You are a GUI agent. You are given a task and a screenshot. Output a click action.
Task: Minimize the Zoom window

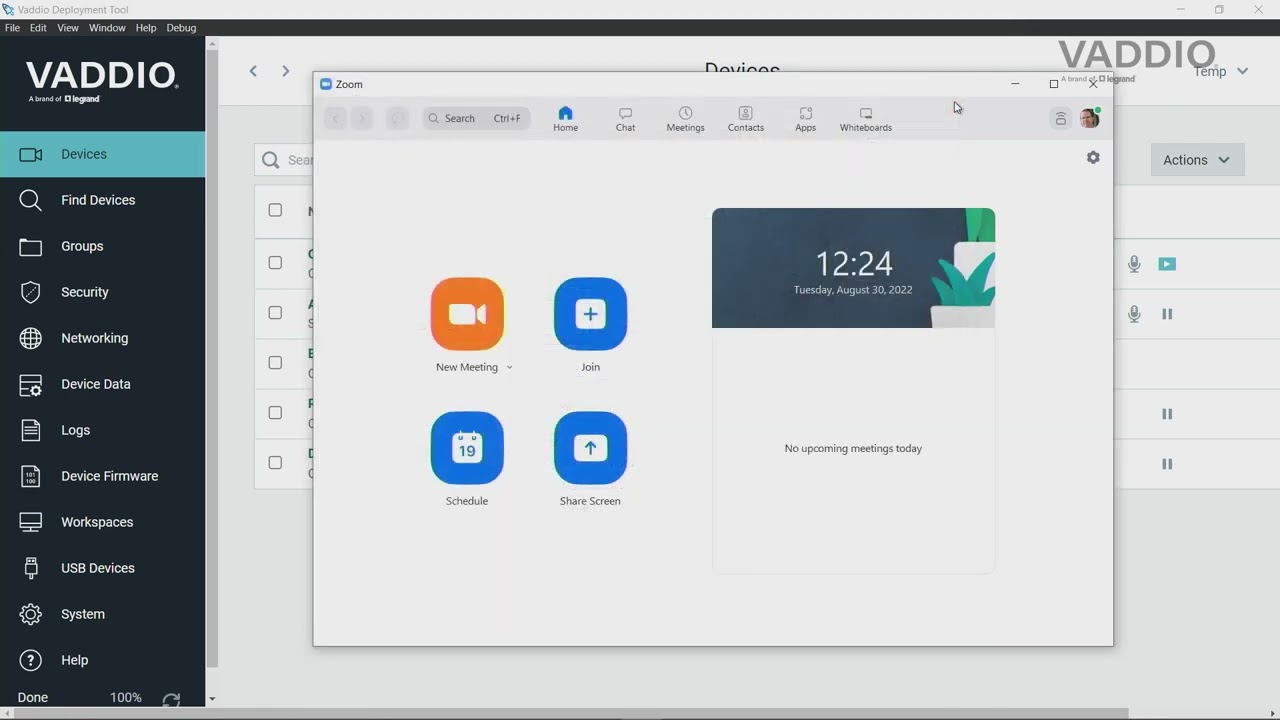click(1015, 84)
